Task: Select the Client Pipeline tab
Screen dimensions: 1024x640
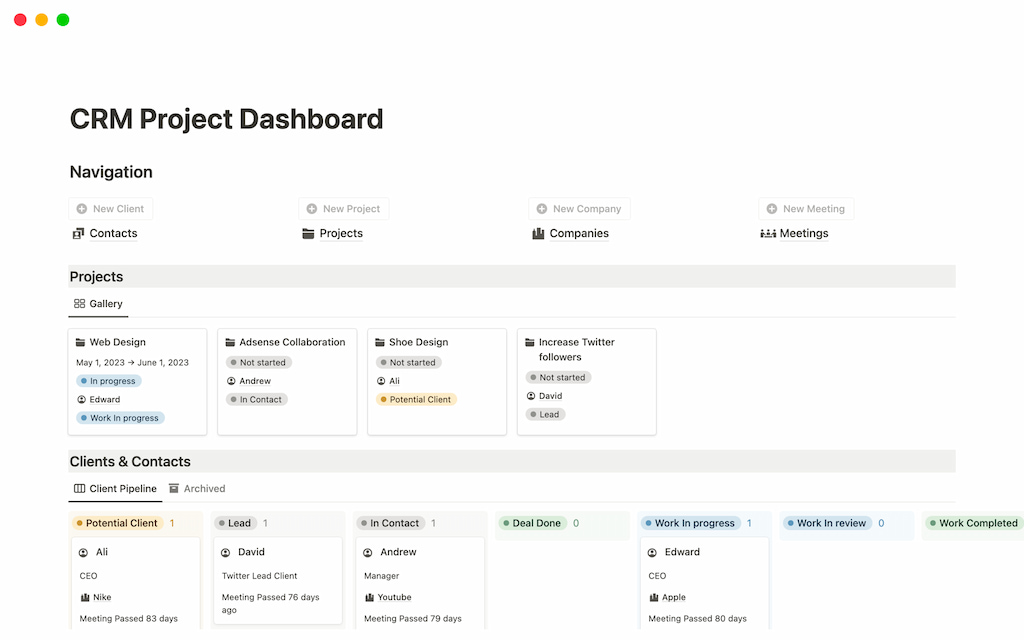Action: tap(122, 488)
